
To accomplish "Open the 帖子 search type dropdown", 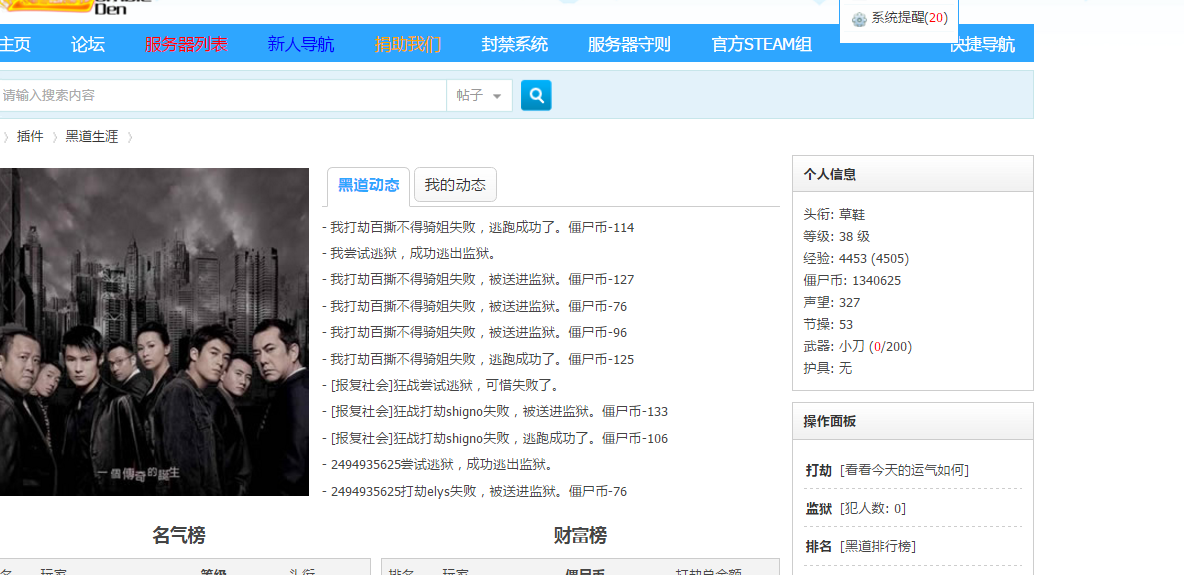I will [x=479, y=95].
